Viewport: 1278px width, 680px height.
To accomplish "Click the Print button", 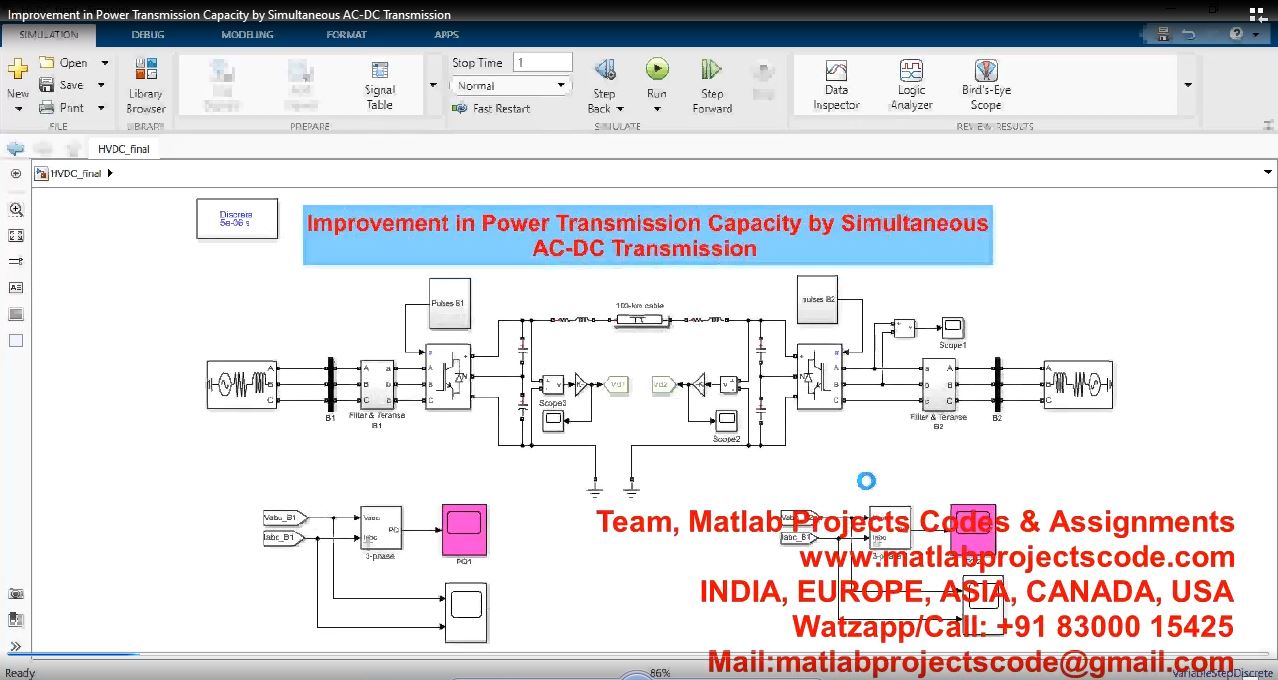I will [62, 108].
